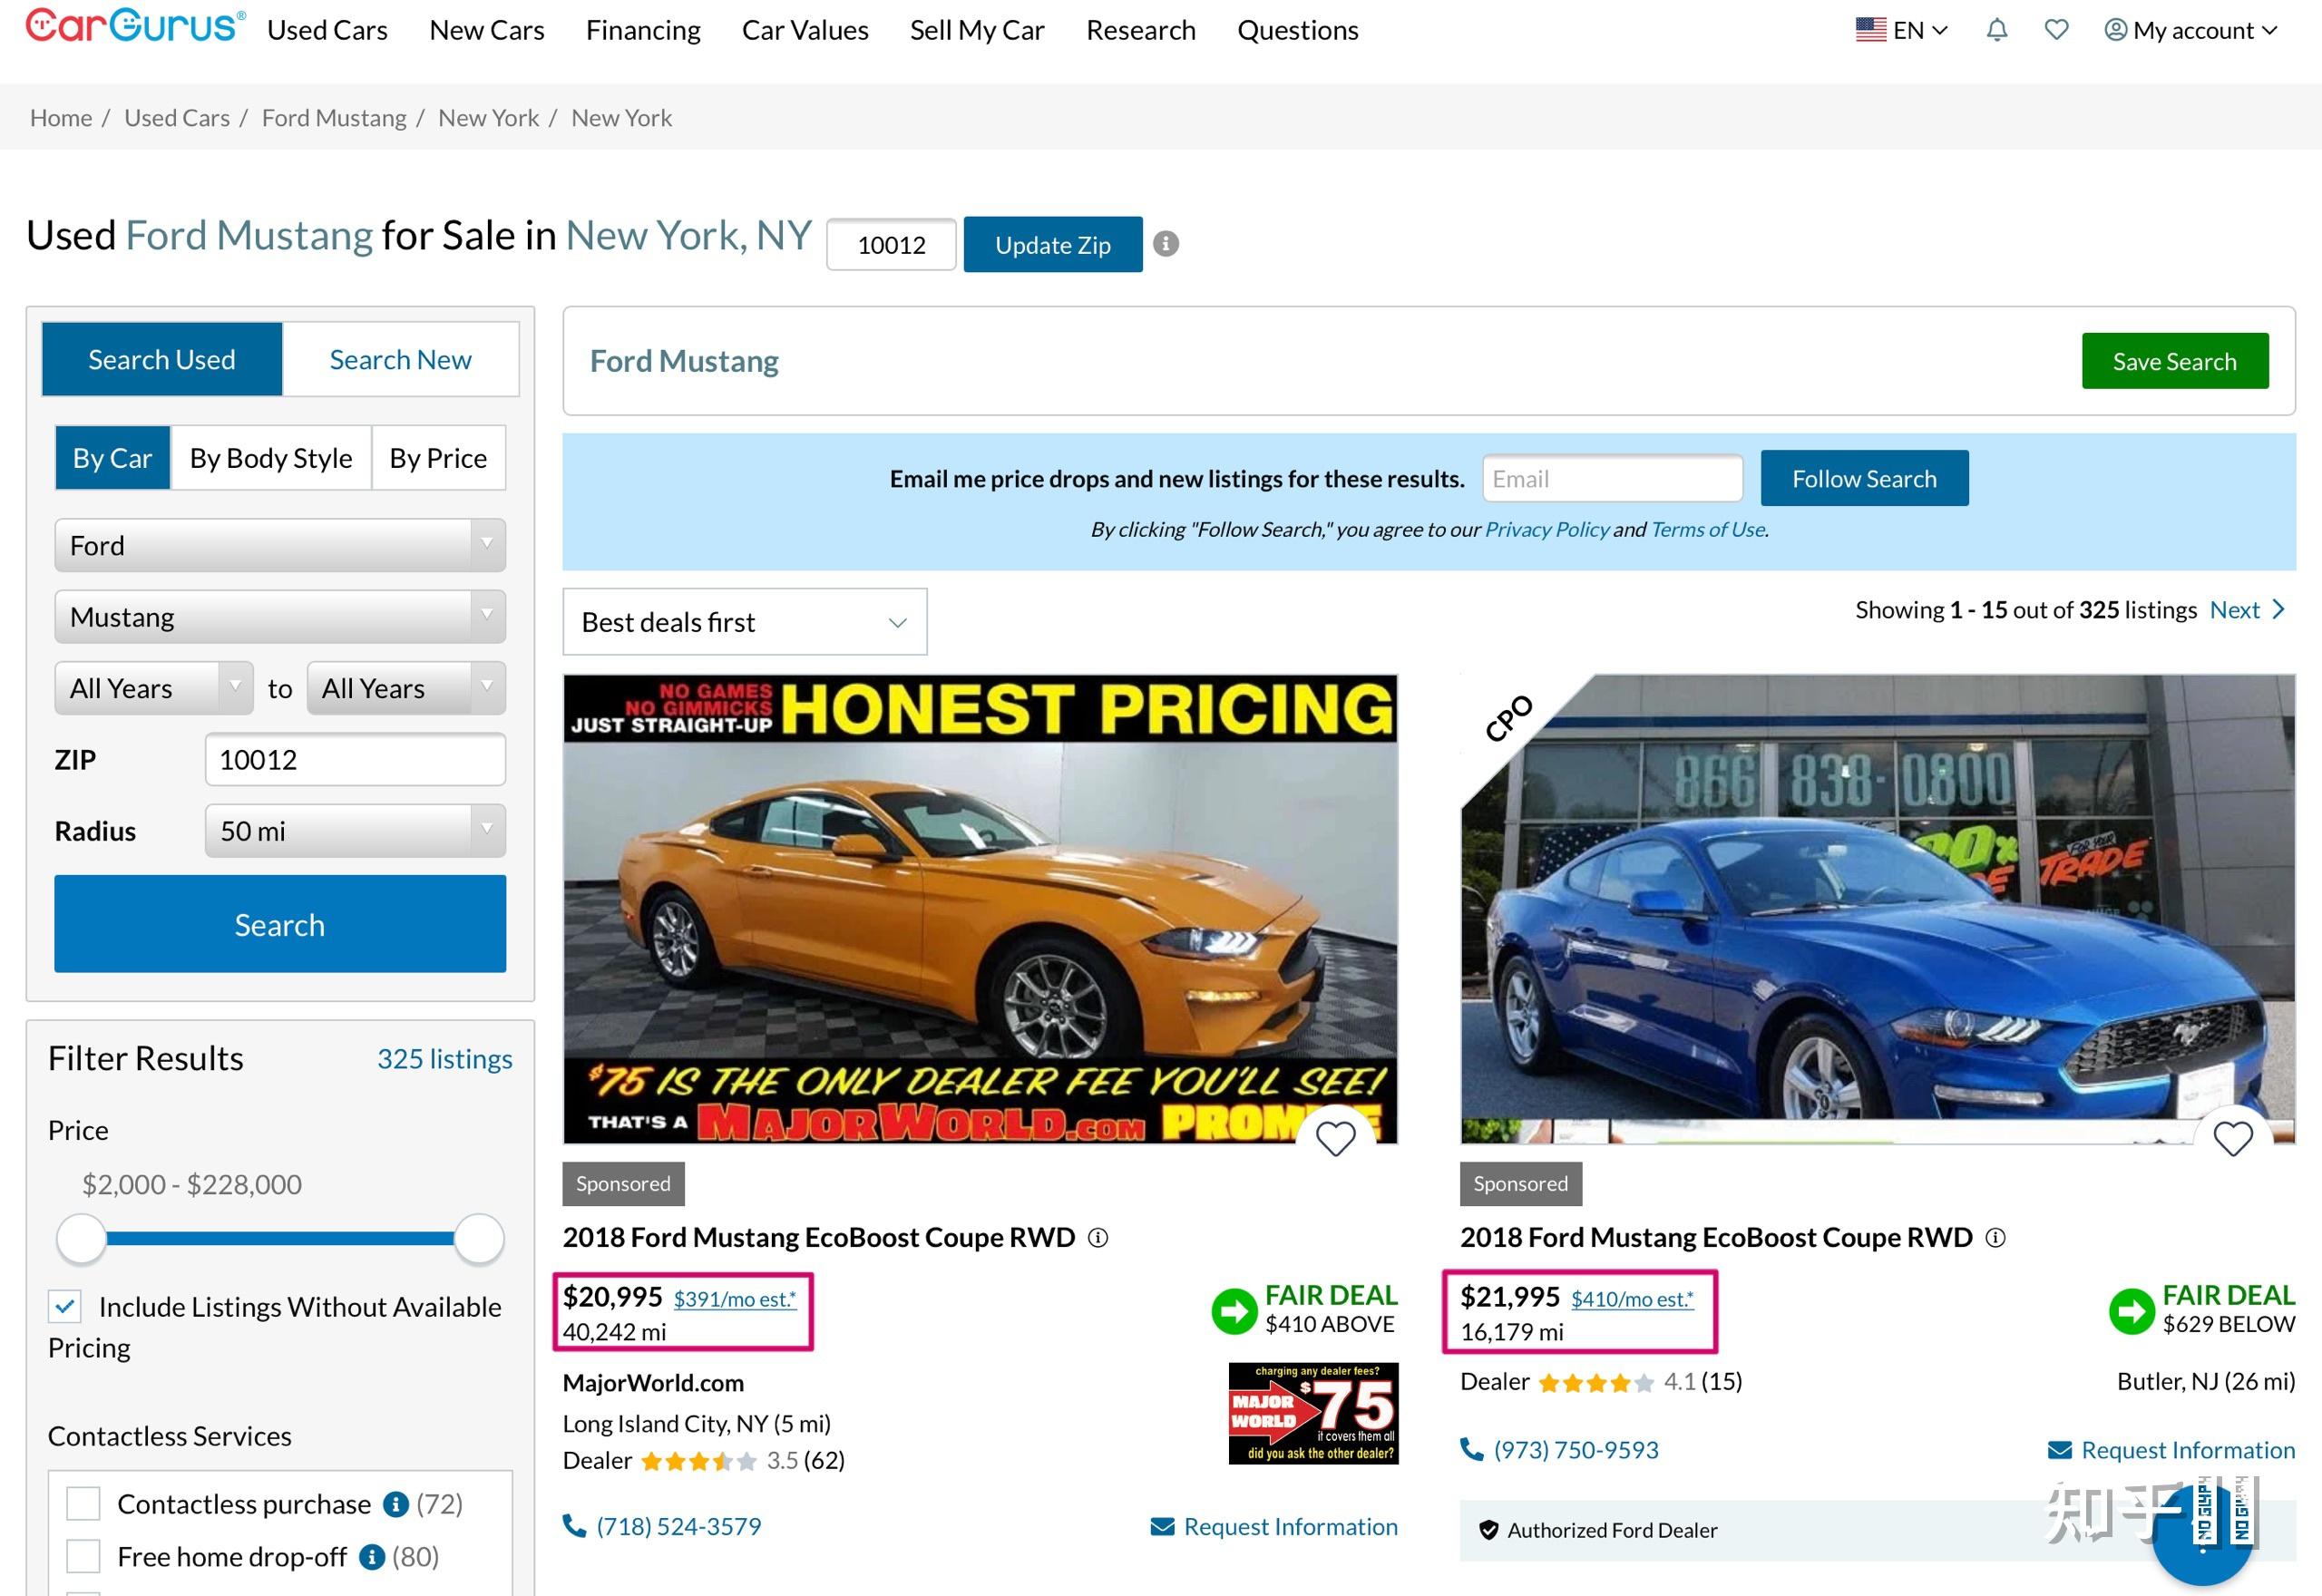Screen dimensions: 2322x1596
Task: Click the Next page chevron arrow
Action: pyautogui.click(x=2279, y=609)
